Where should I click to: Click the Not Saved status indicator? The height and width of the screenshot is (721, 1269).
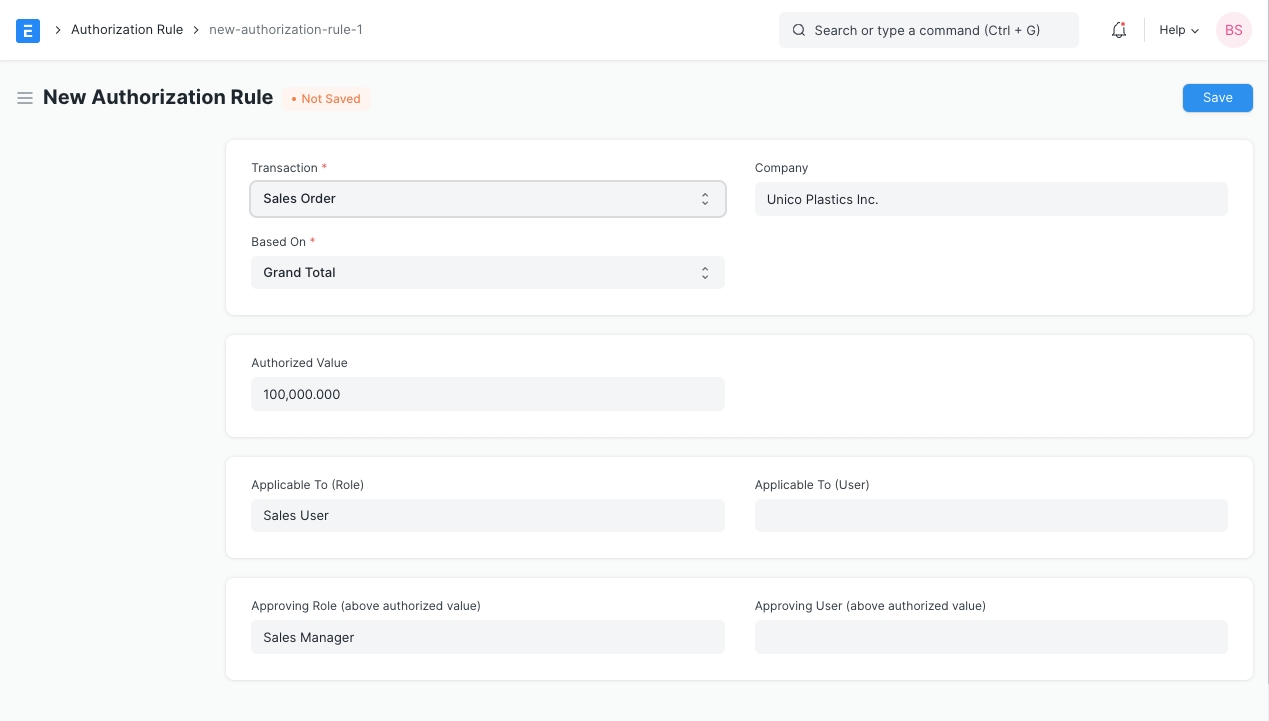326,99
